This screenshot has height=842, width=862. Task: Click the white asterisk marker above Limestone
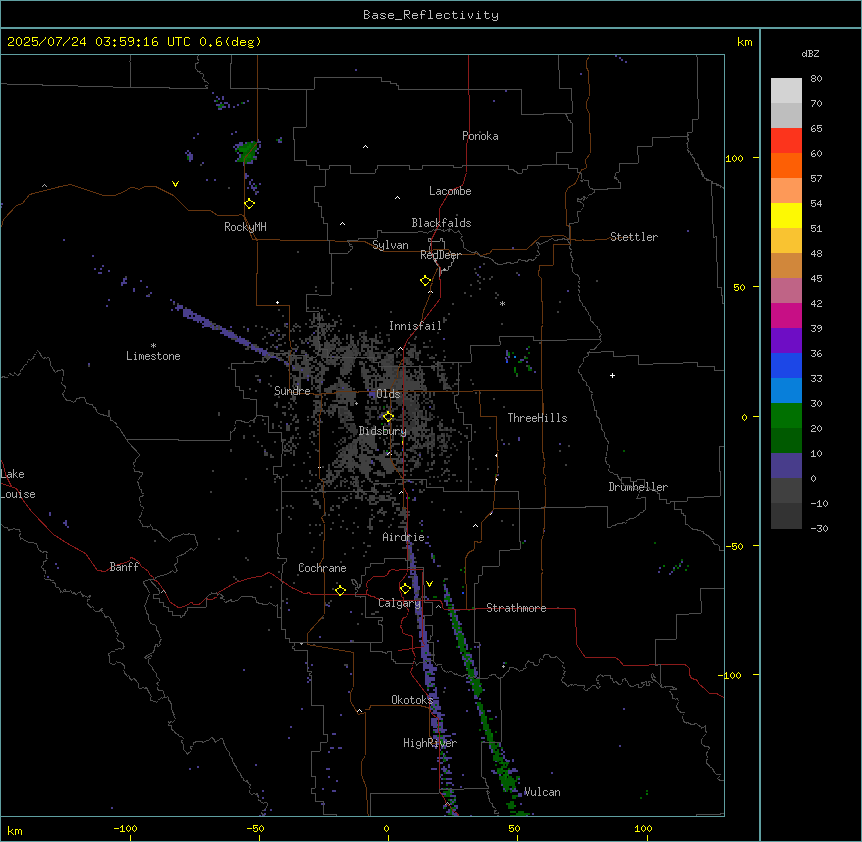click(153, 346)
